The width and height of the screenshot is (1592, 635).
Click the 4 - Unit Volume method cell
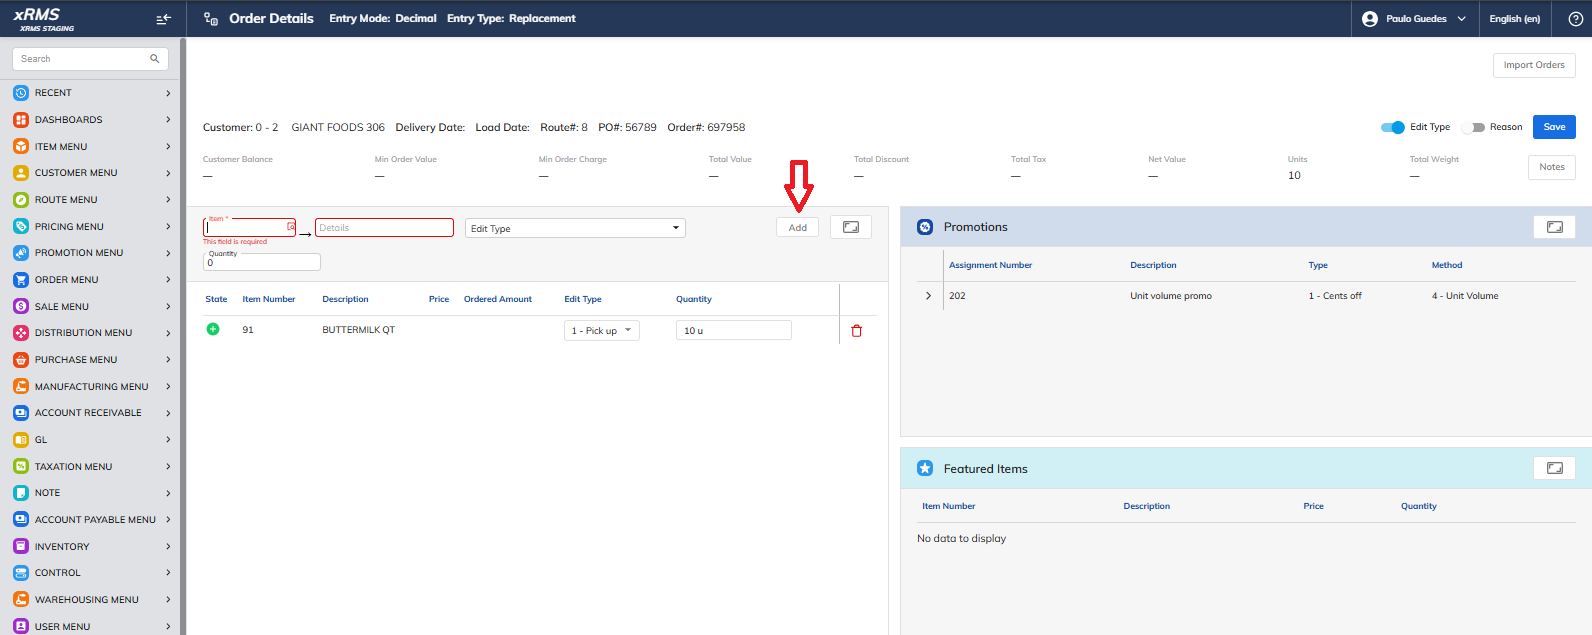pos(1465,296)
